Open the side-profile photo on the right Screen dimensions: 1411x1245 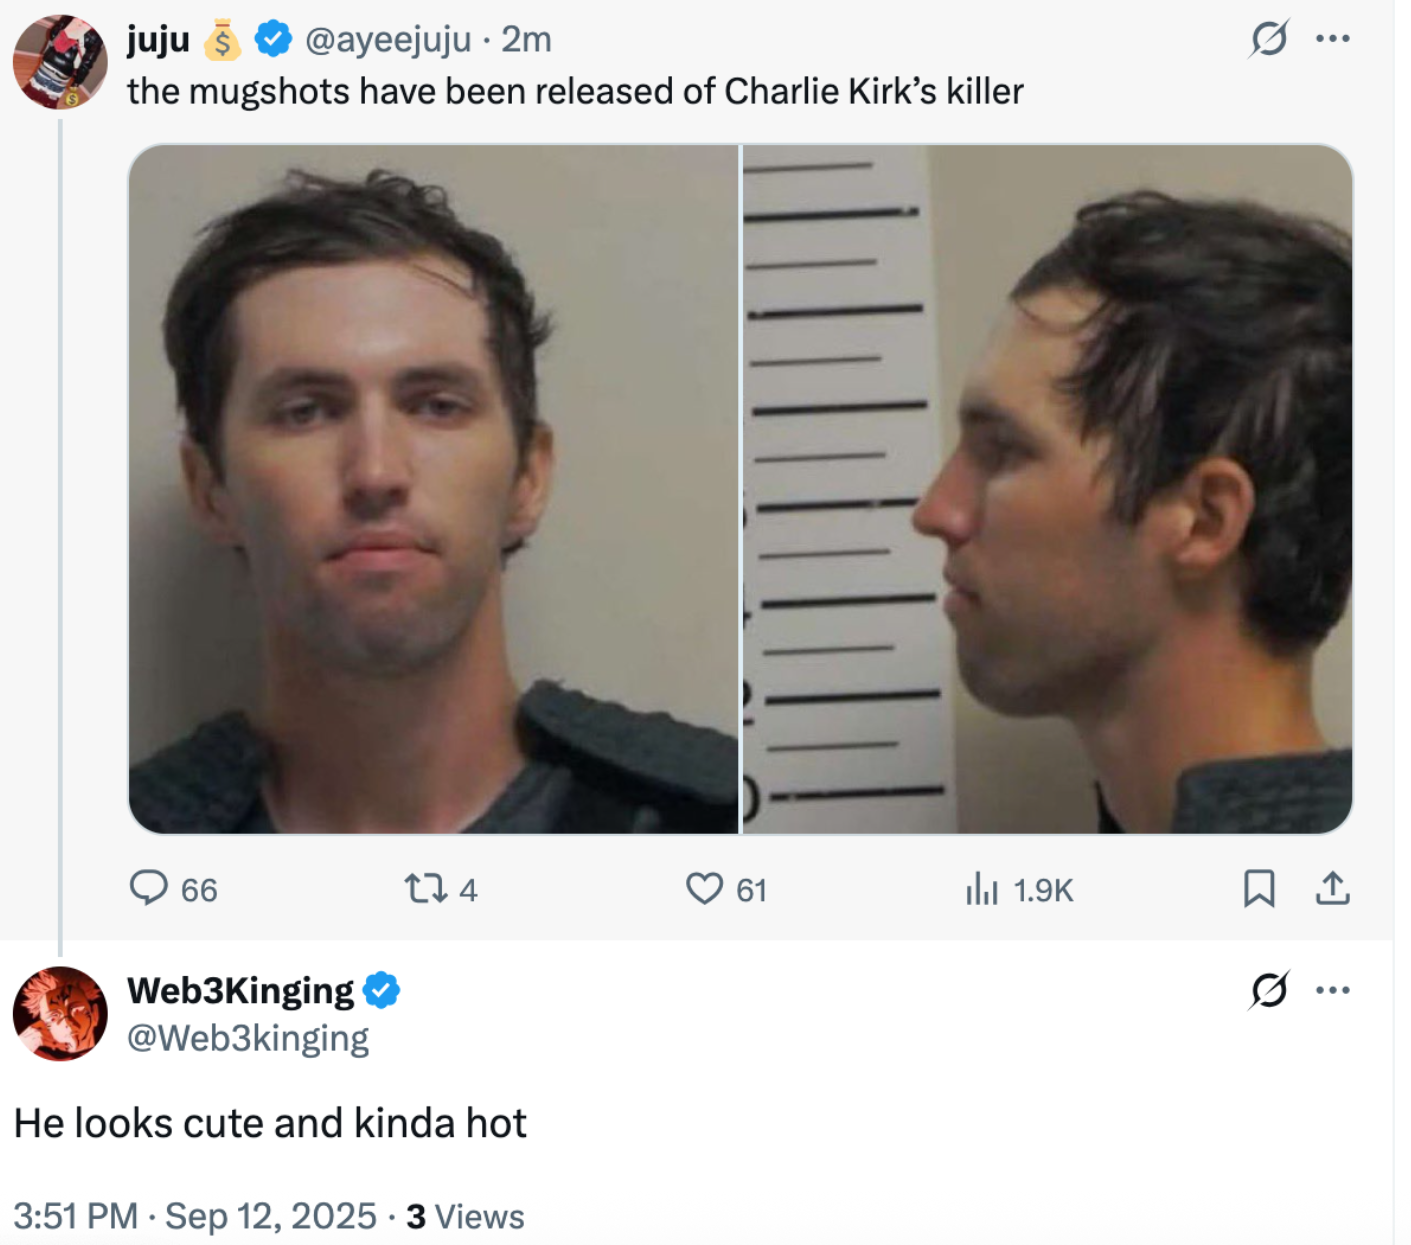(1047, 489)
